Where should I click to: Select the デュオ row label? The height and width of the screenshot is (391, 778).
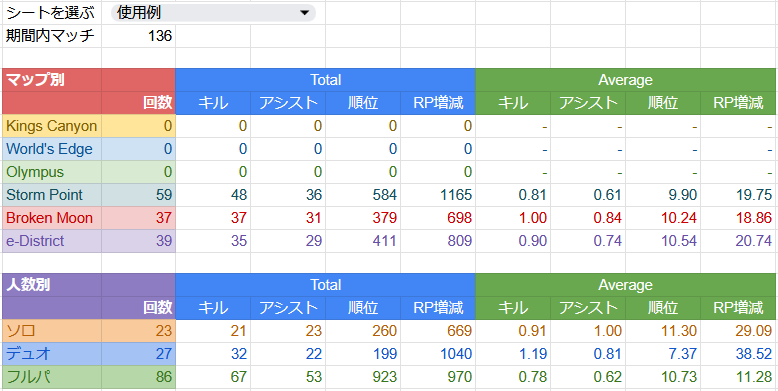[52, 354]
